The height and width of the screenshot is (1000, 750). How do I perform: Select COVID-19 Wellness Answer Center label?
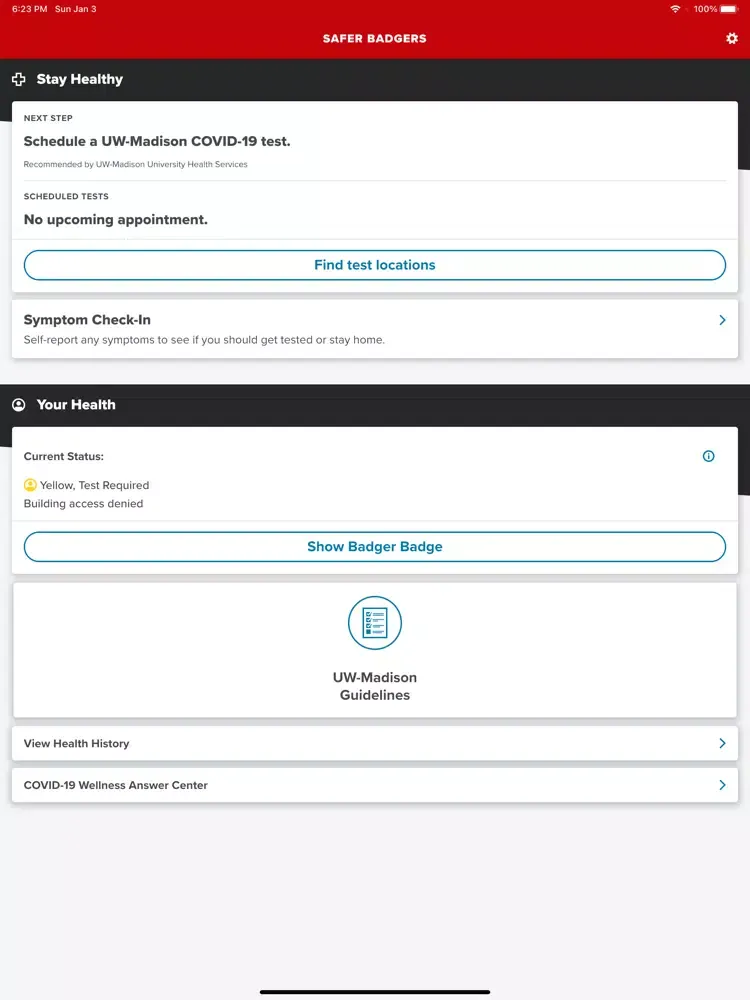(x=115, y=785)
